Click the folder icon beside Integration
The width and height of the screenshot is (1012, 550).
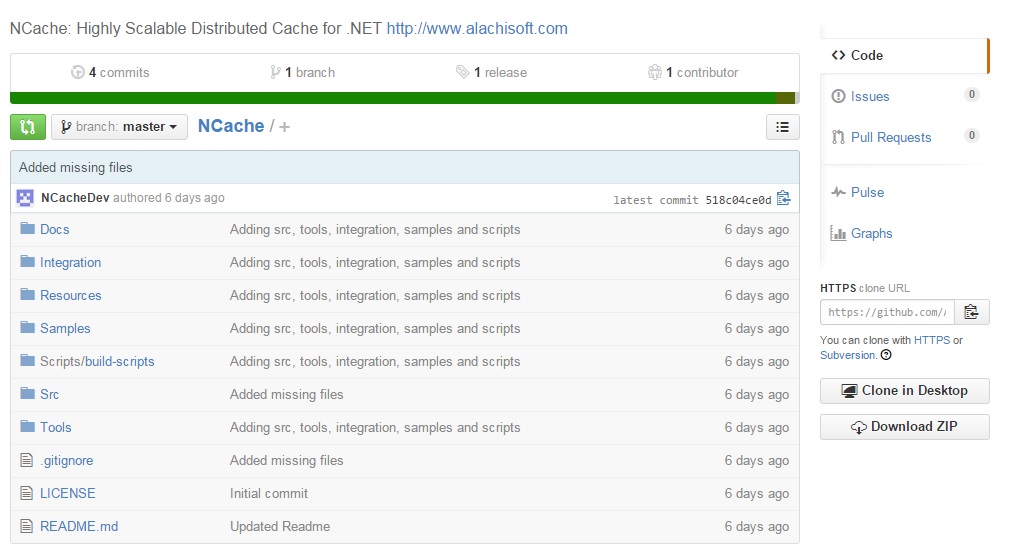(x=27, y=261)
